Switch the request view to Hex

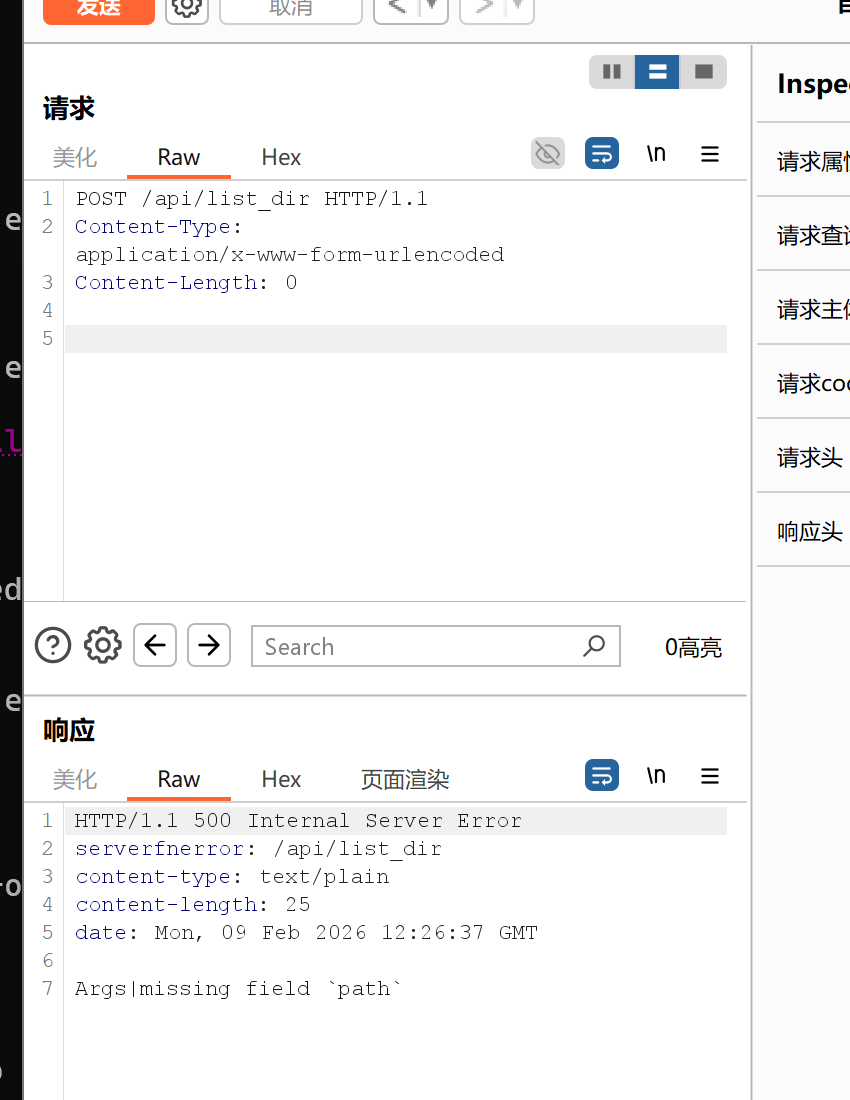click(281, 157)
